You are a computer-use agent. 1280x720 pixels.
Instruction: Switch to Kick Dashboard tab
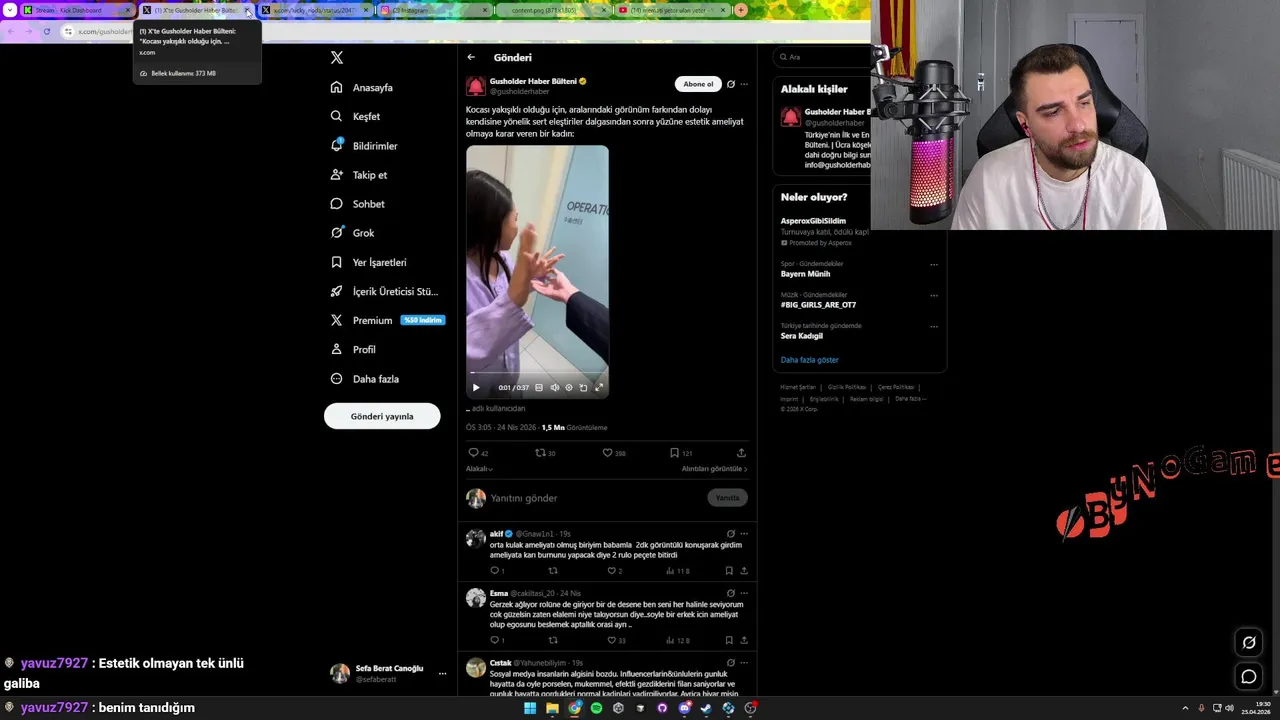click(x=78, y=10)
